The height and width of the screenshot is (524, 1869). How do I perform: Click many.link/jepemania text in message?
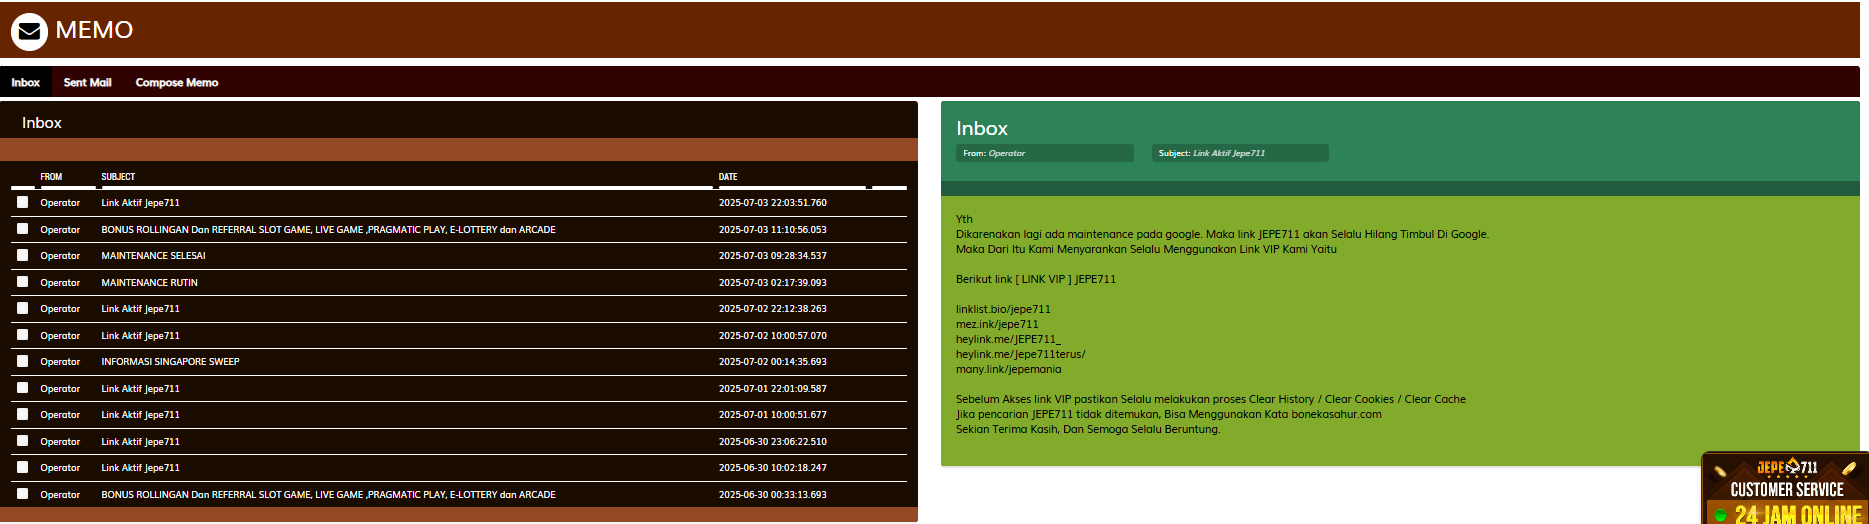tap(1008, 369)
